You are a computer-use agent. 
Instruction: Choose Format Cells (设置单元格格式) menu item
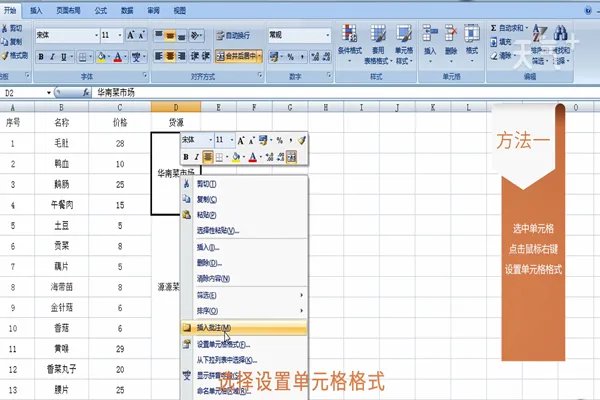pos(244,344)
